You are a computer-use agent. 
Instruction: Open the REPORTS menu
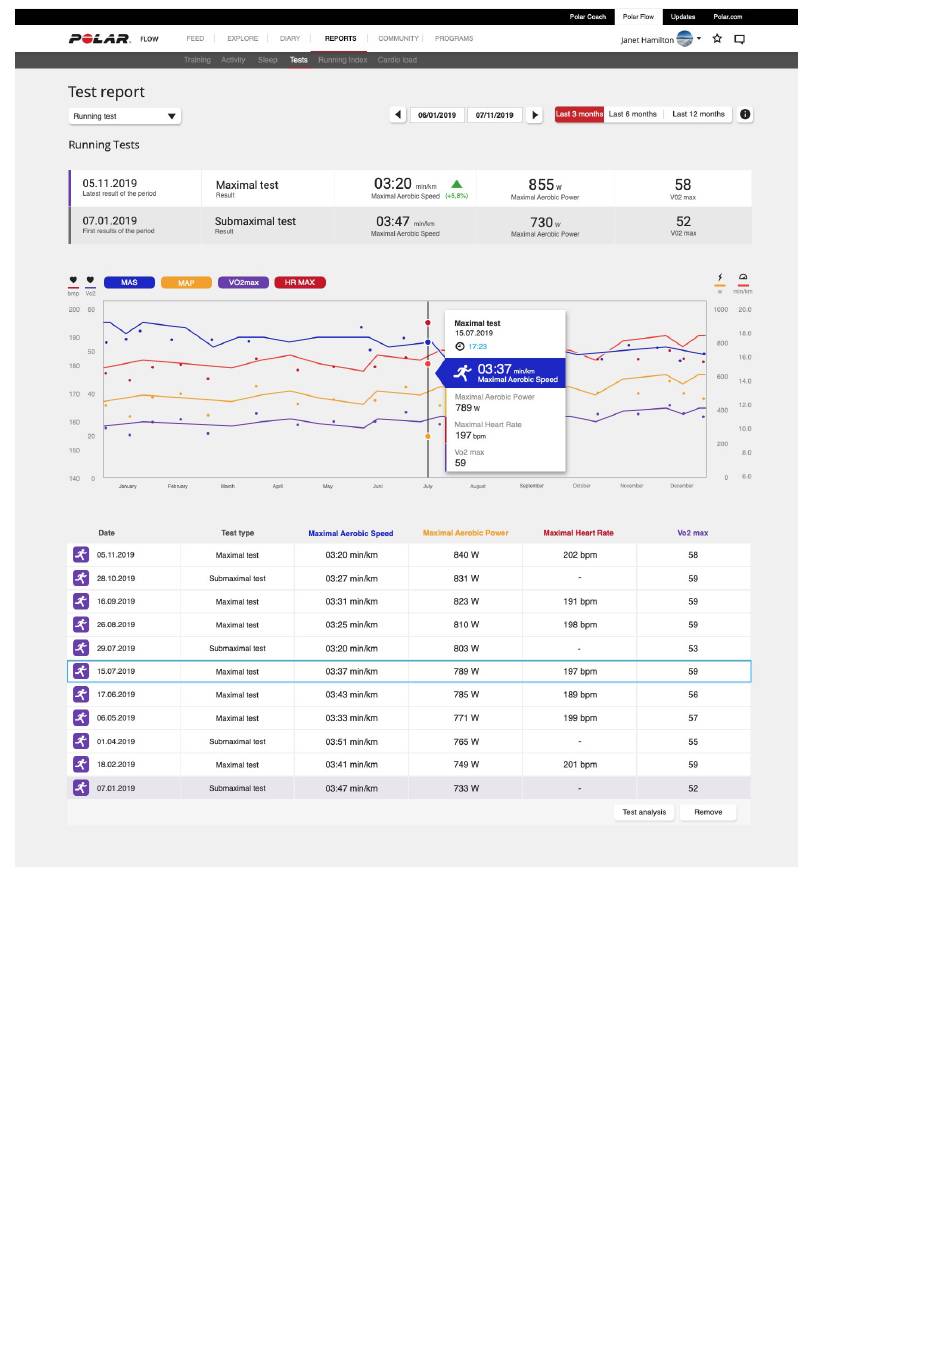pos(341,39)
